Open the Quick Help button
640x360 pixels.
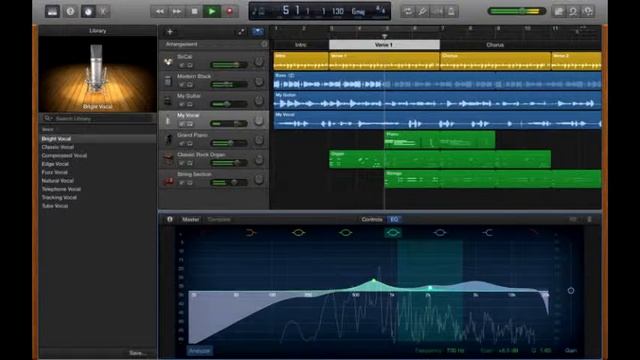pos(70,11)
